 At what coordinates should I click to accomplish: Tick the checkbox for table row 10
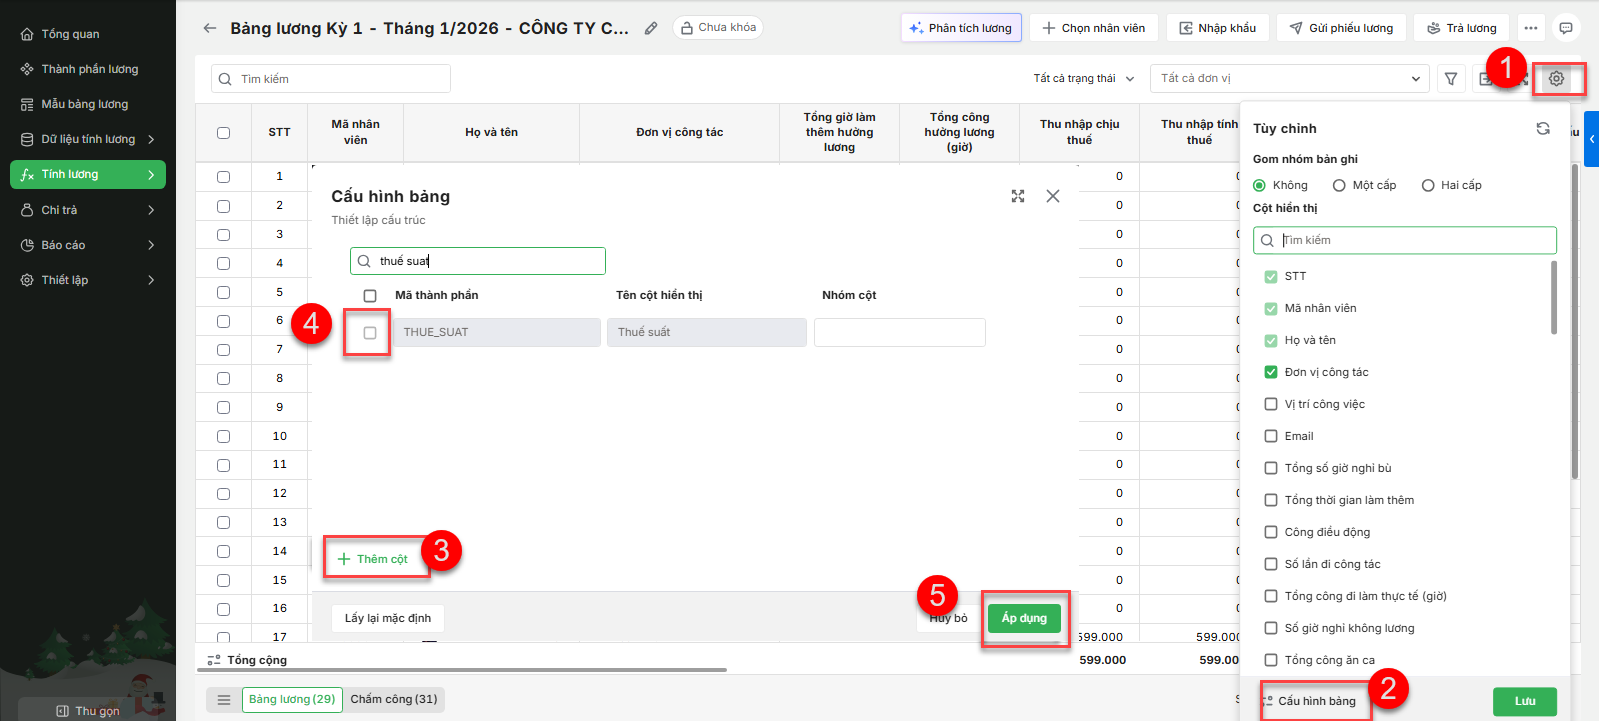click(223, 436)
